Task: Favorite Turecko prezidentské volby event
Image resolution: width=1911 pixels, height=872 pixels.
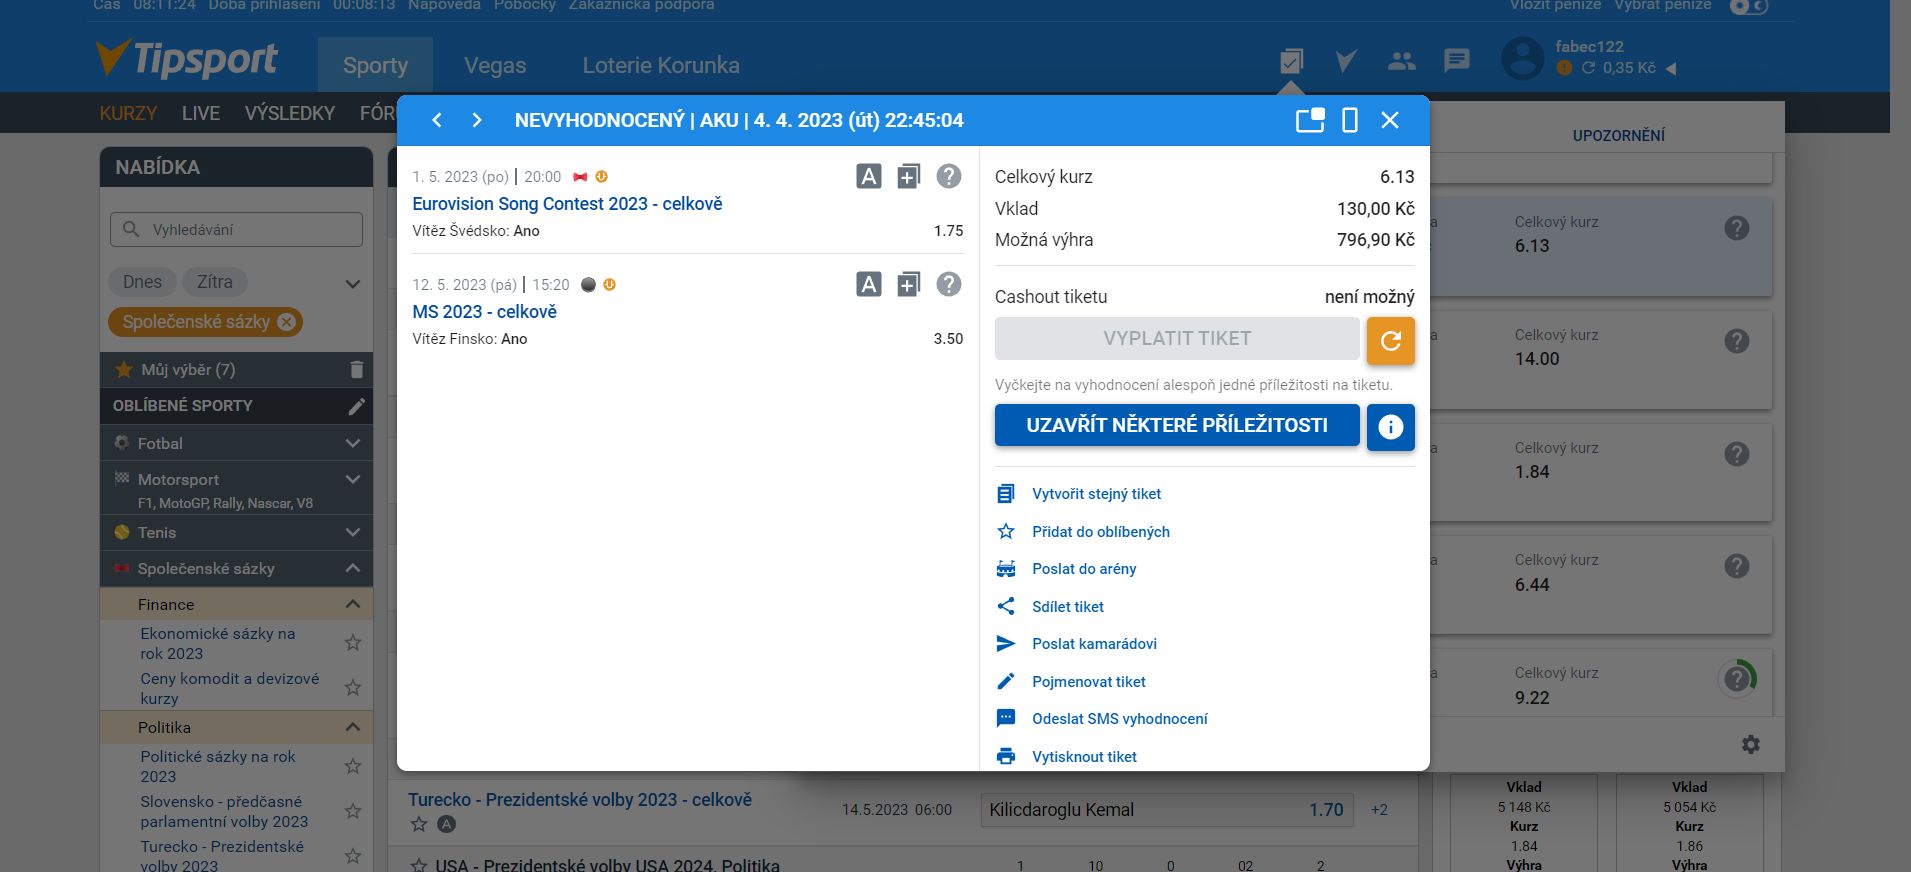Action: coord(419,824)
